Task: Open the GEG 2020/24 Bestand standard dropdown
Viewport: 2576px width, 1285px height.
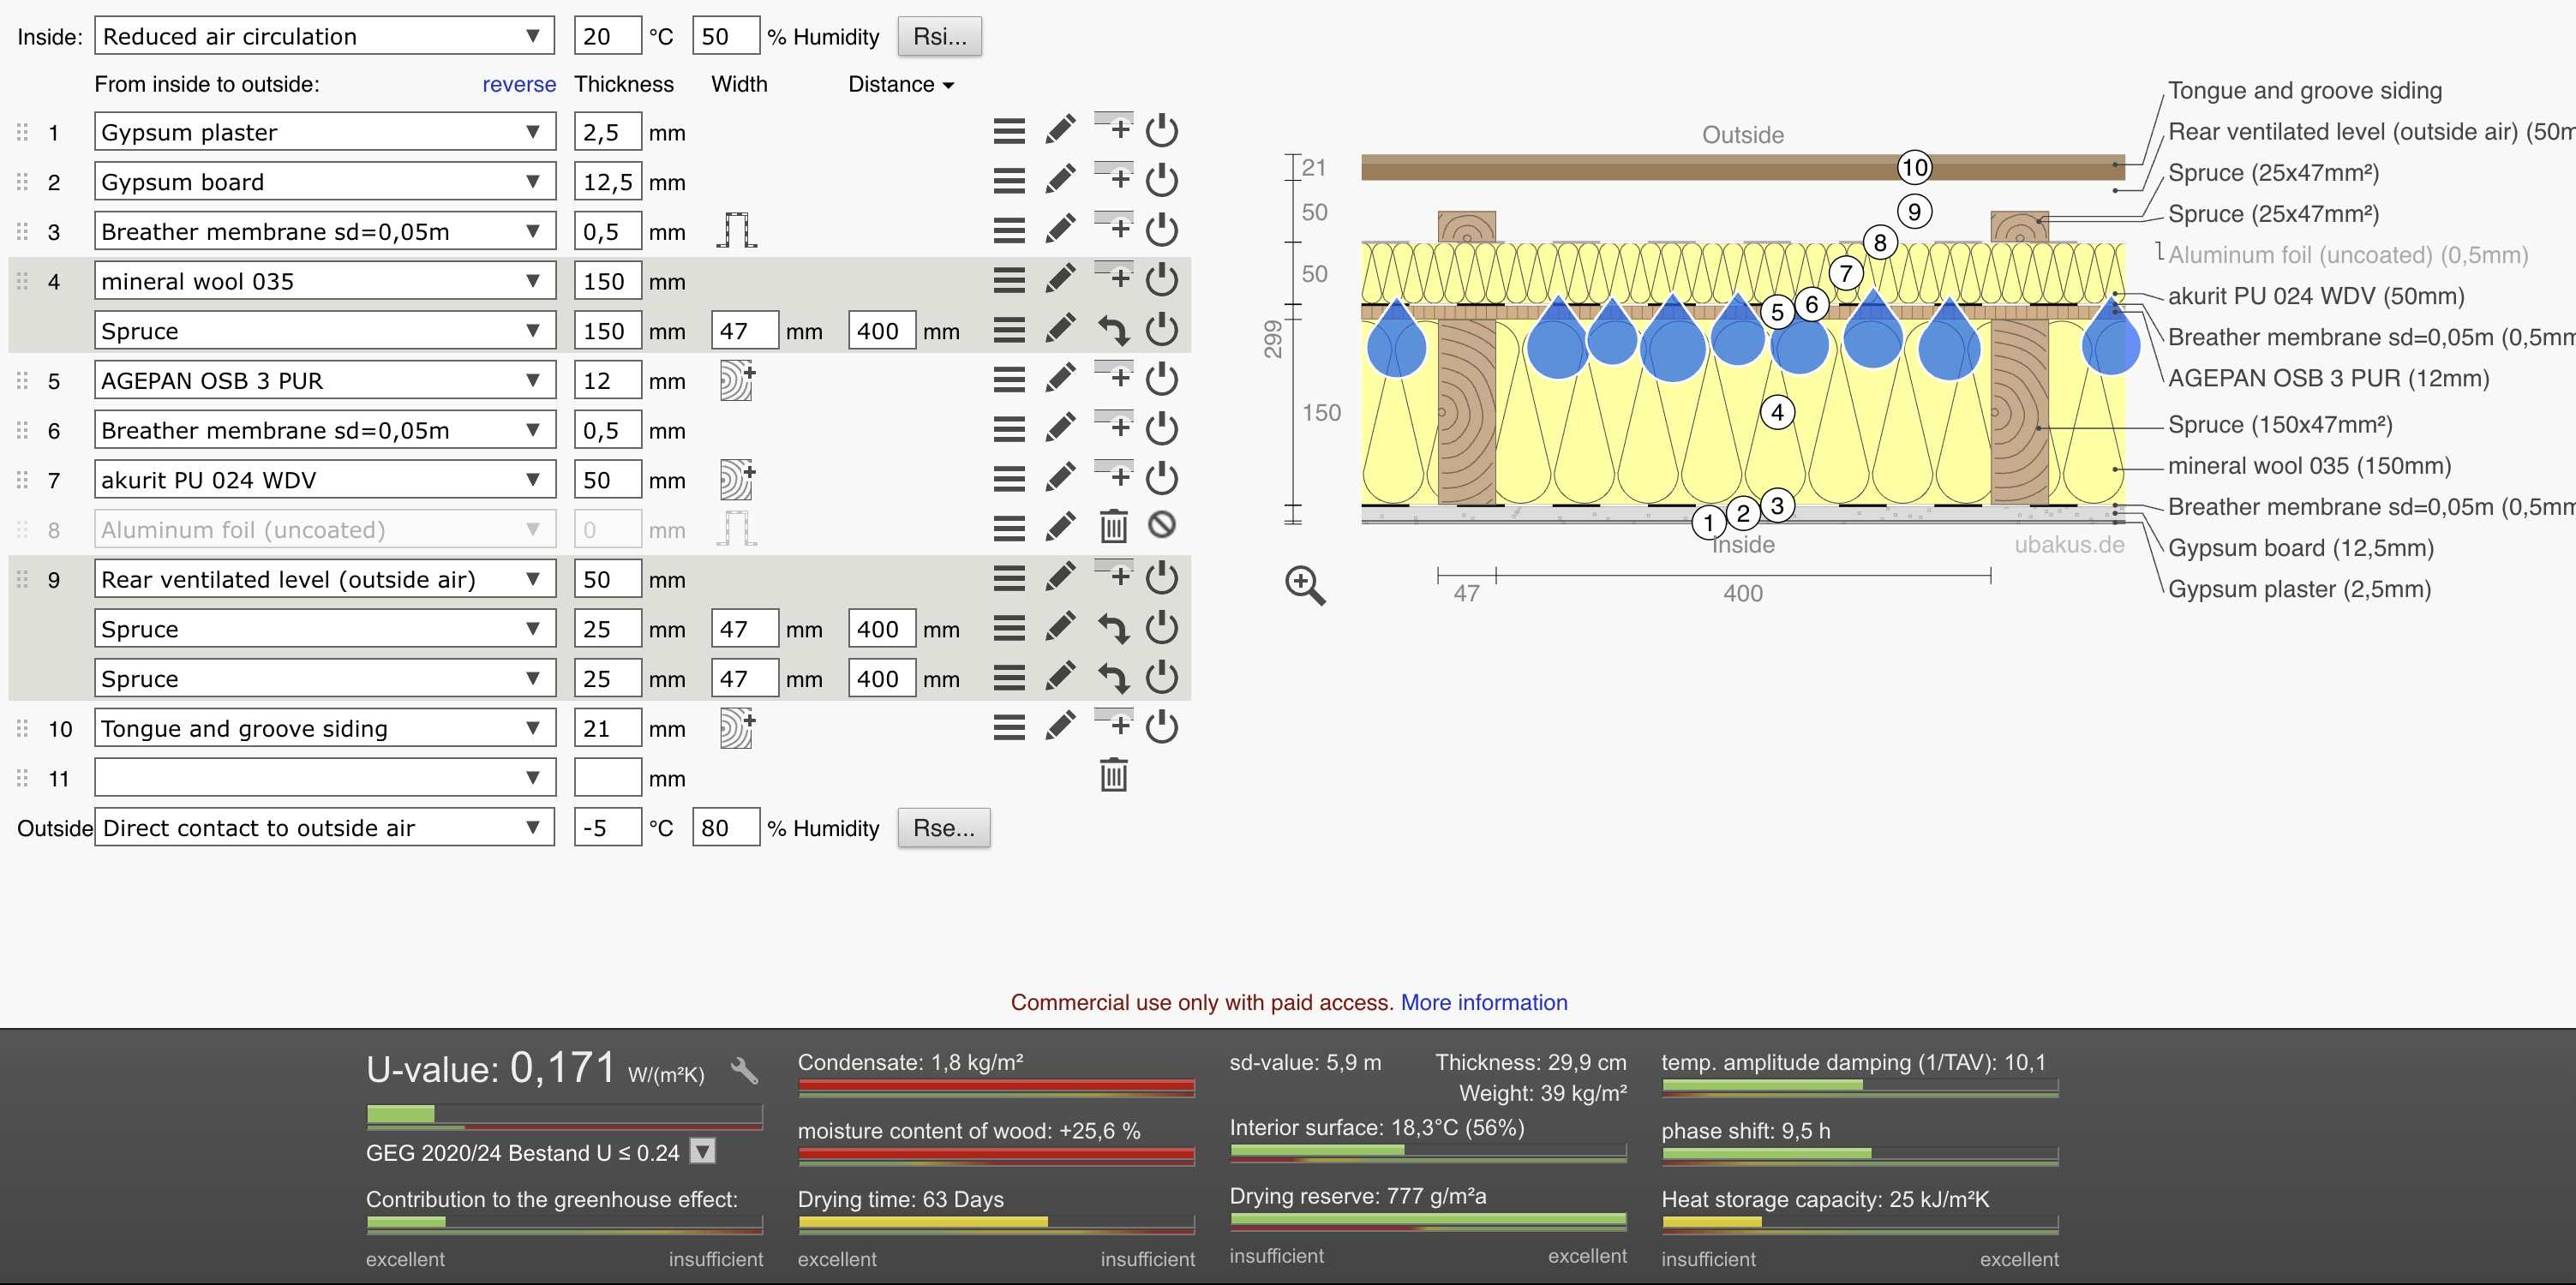Action: 703,1152
